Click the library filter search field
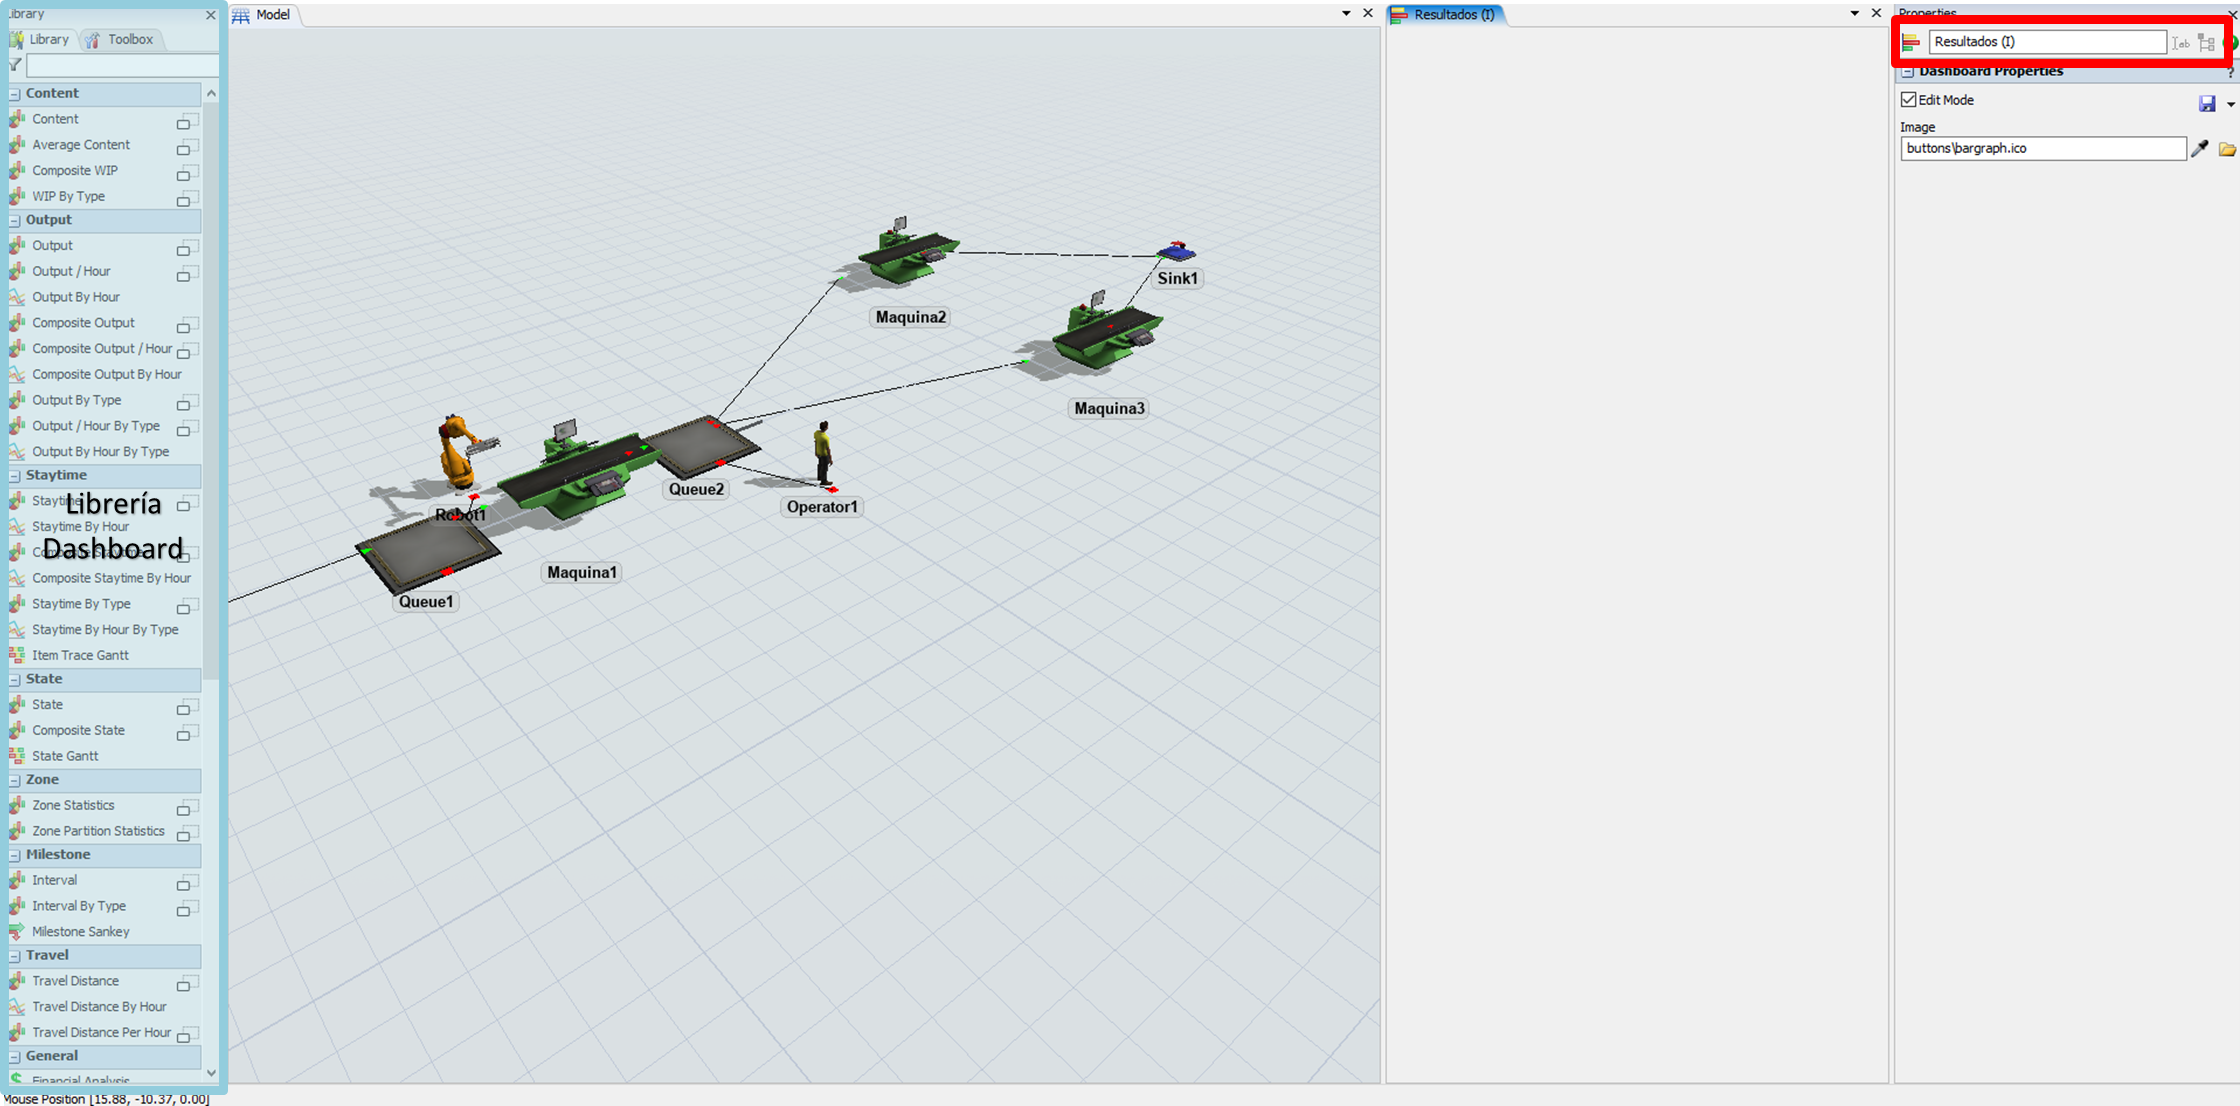The height and width of the screenshot is (1106, 2240). [120, 65]
